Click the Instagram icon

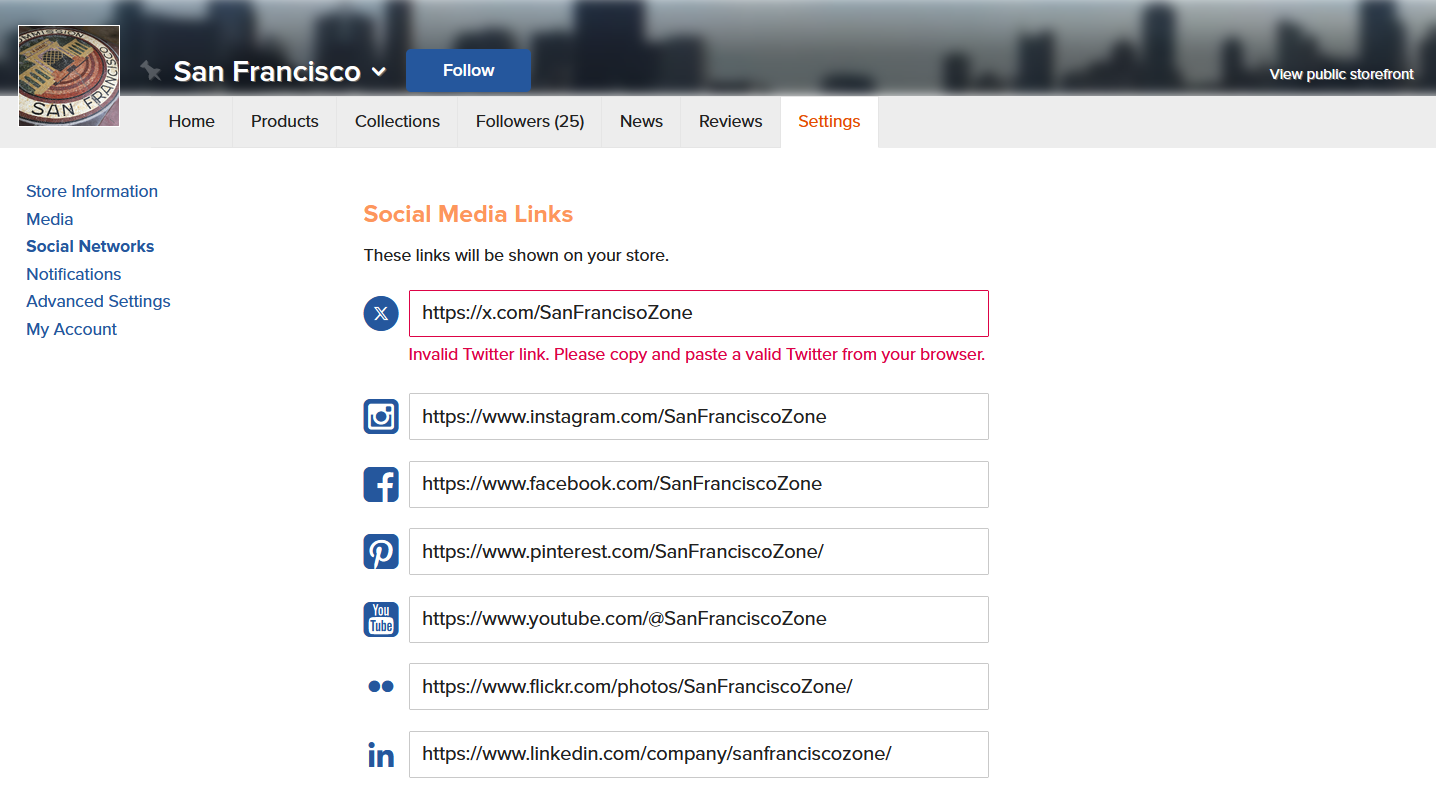(381, 416)
